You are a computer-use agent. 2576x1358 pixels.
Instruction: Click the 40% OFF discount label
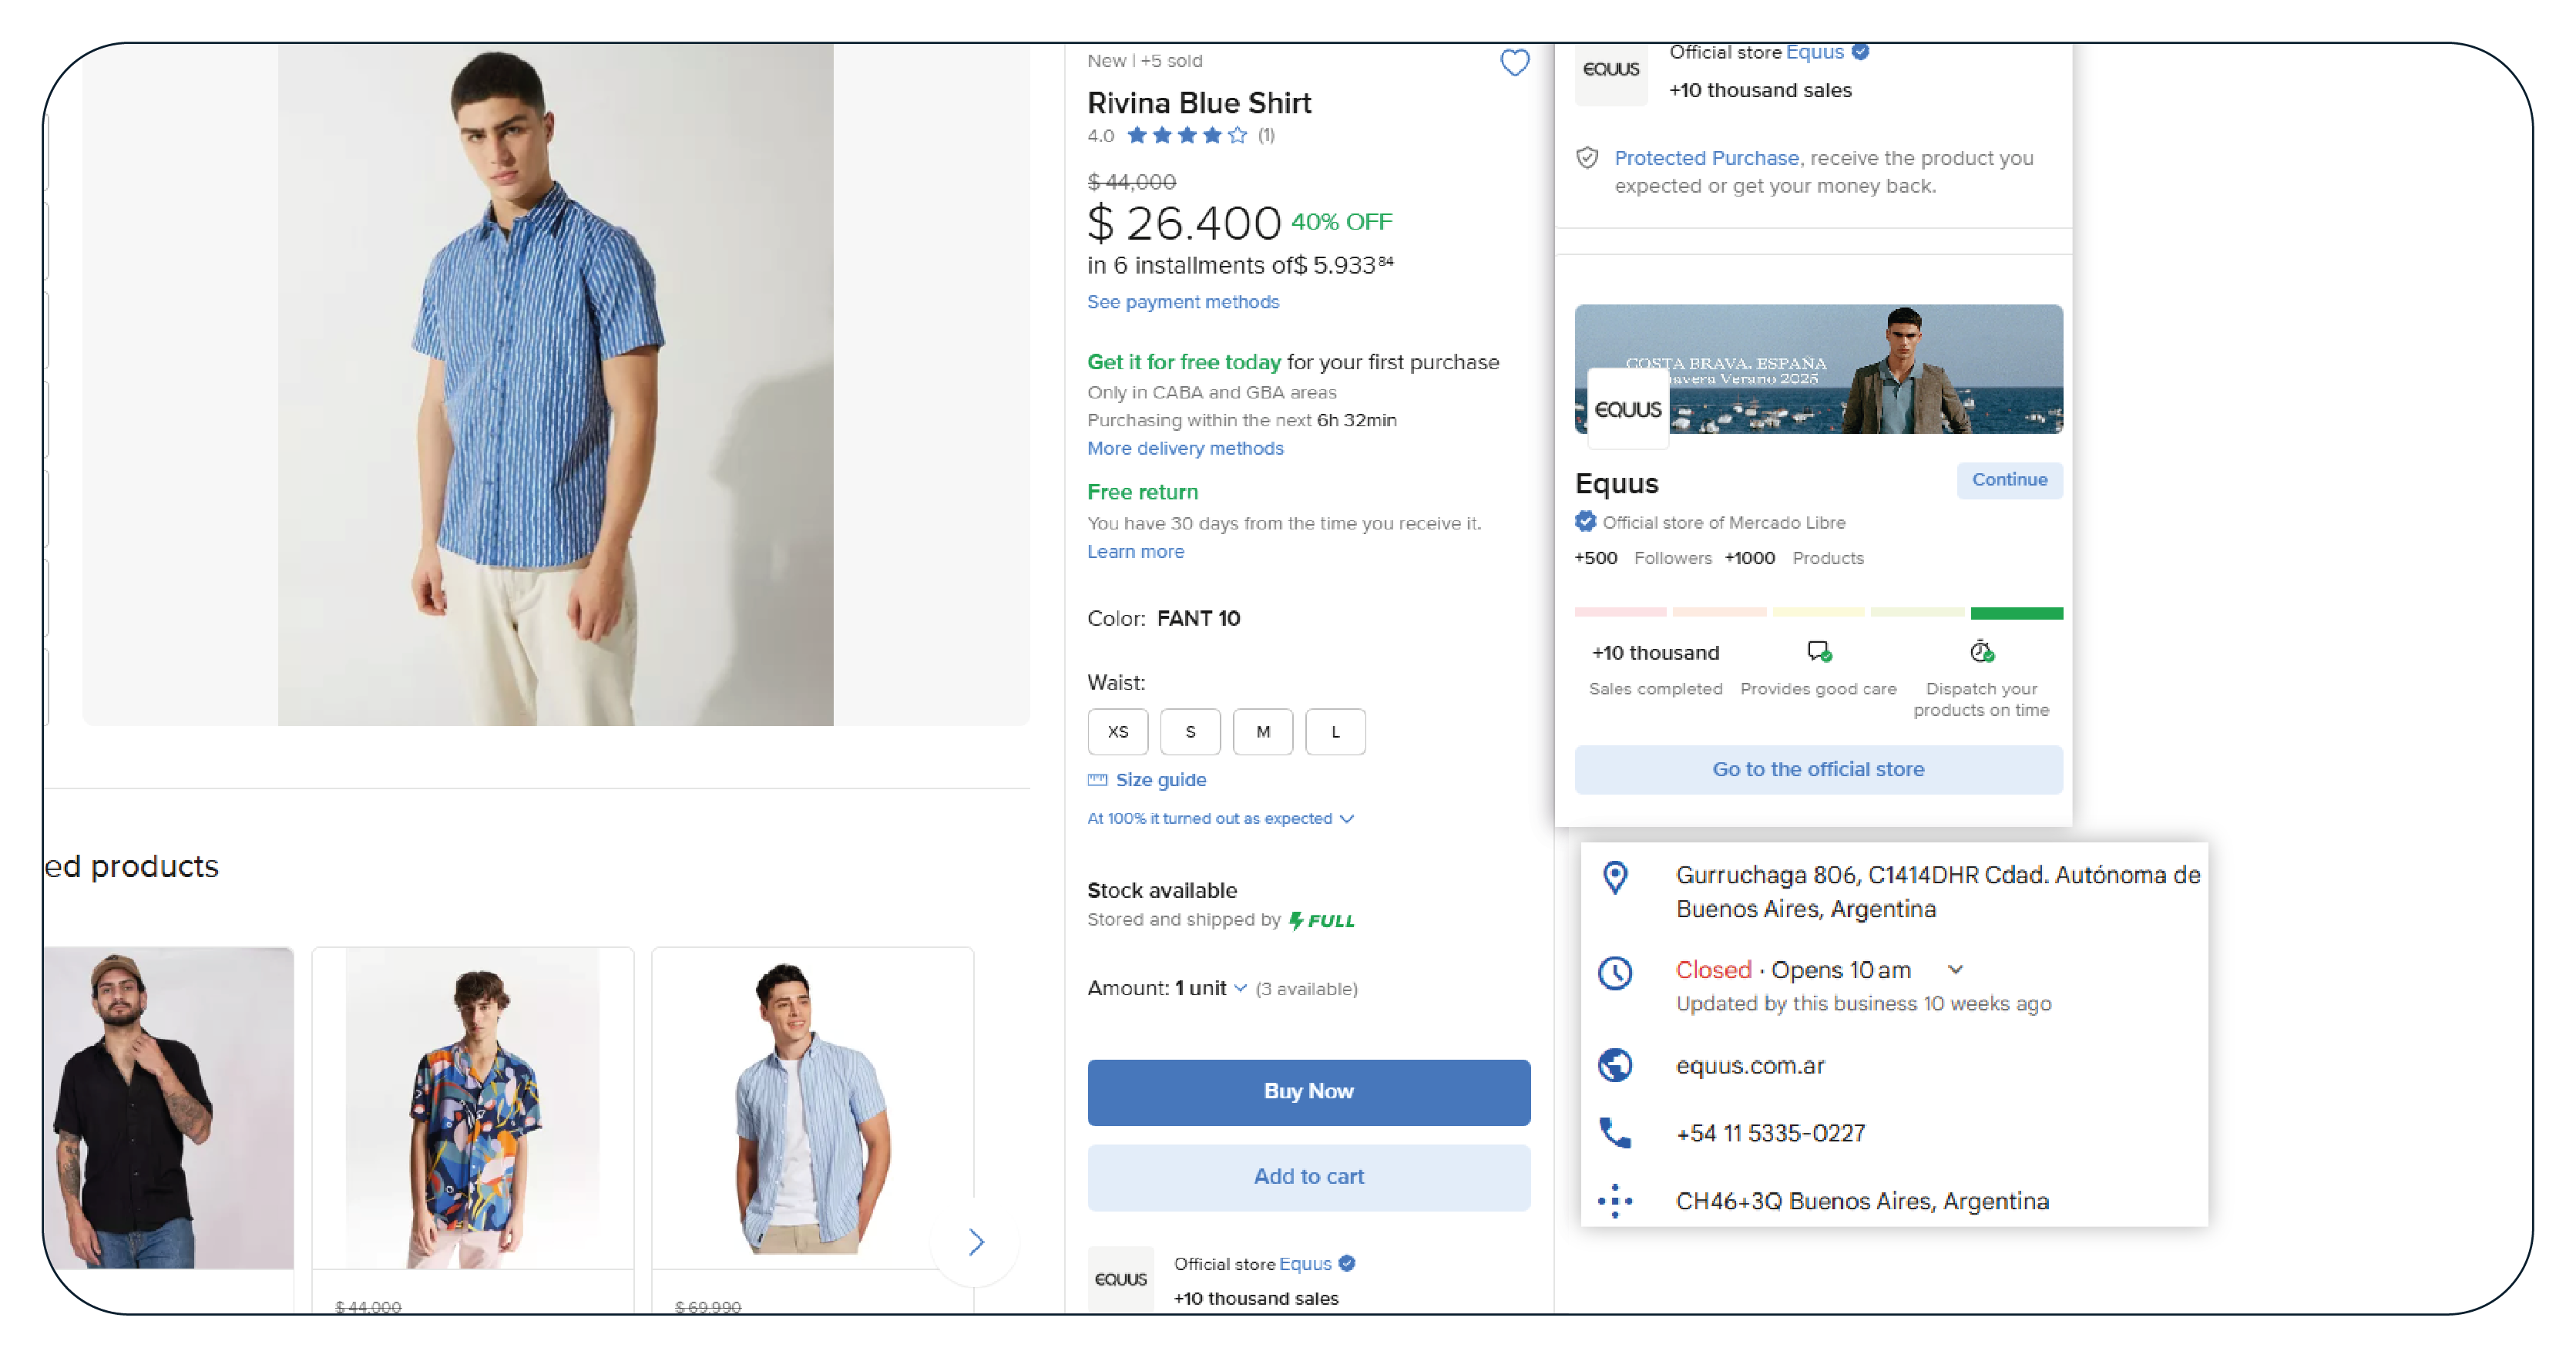click(x=1341, y=221)
